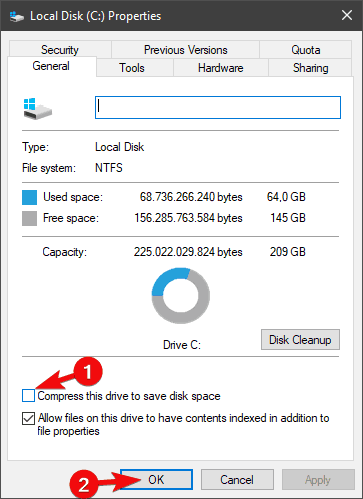The width and height of the screenshot is (363, 499).
Task: Enable Compress this drive to save disk space
Action: coord(28,396)
